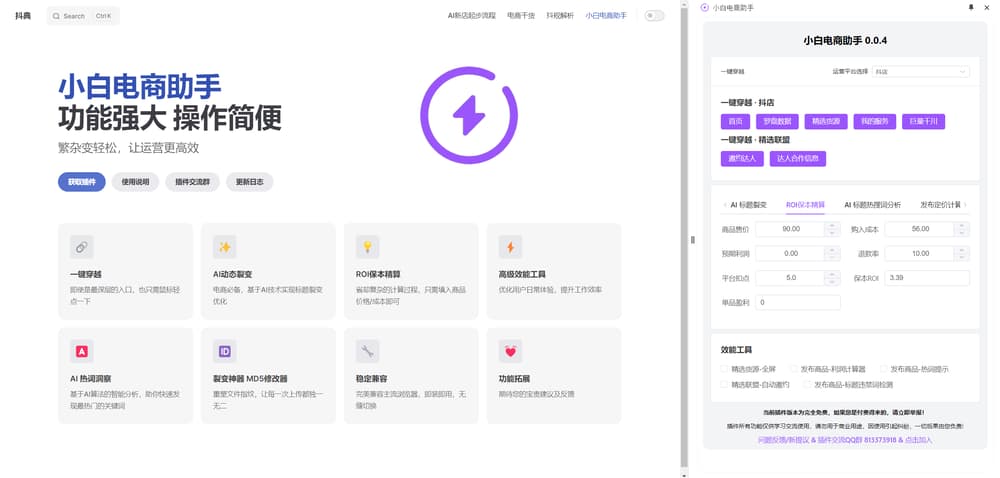Click the 商品售价 input field
Screen dimensions: 1000x478
tap(790, 229)
